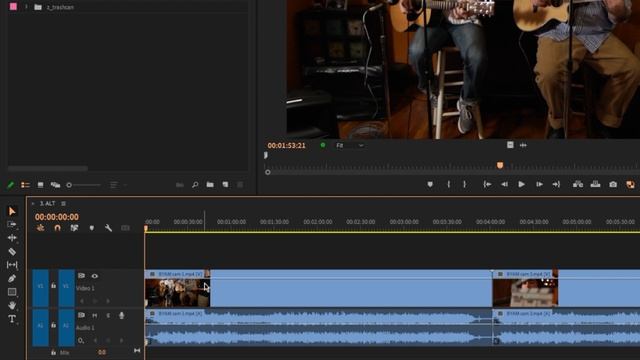The height and width of the screenshot is (360, 640).
Task: Click the project panel thumbnail zoom slider
Action: tap(69, 185)
